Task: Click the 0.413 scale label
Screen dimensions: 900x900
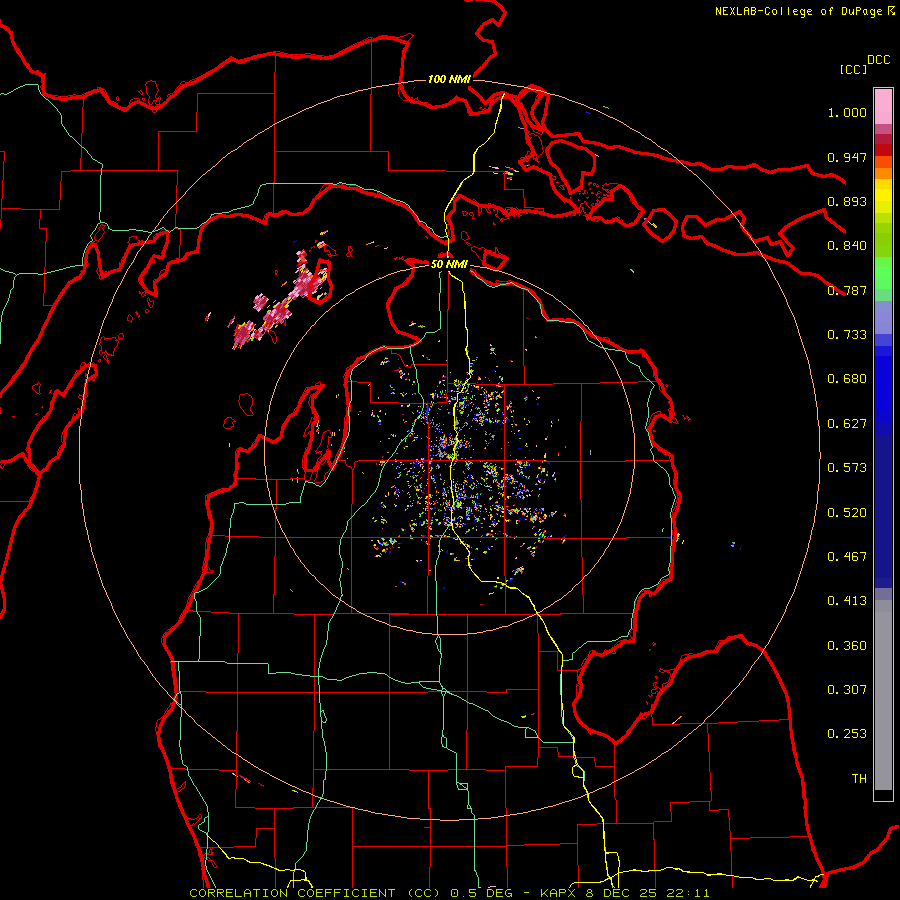Action: click(847, 601)
